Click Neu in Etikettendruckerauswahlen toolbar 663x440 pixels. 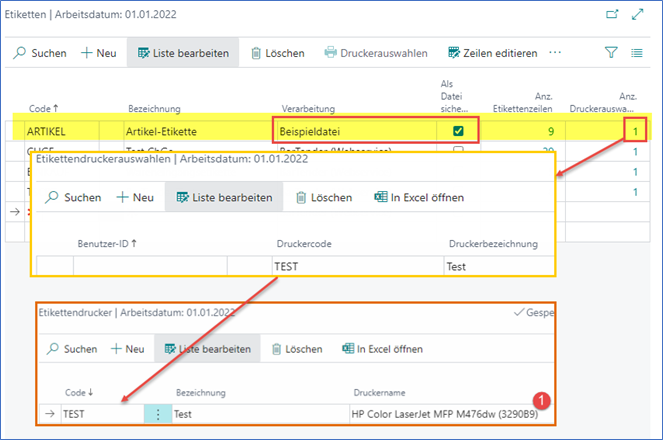pyautogui.click(x=135, y=198)
